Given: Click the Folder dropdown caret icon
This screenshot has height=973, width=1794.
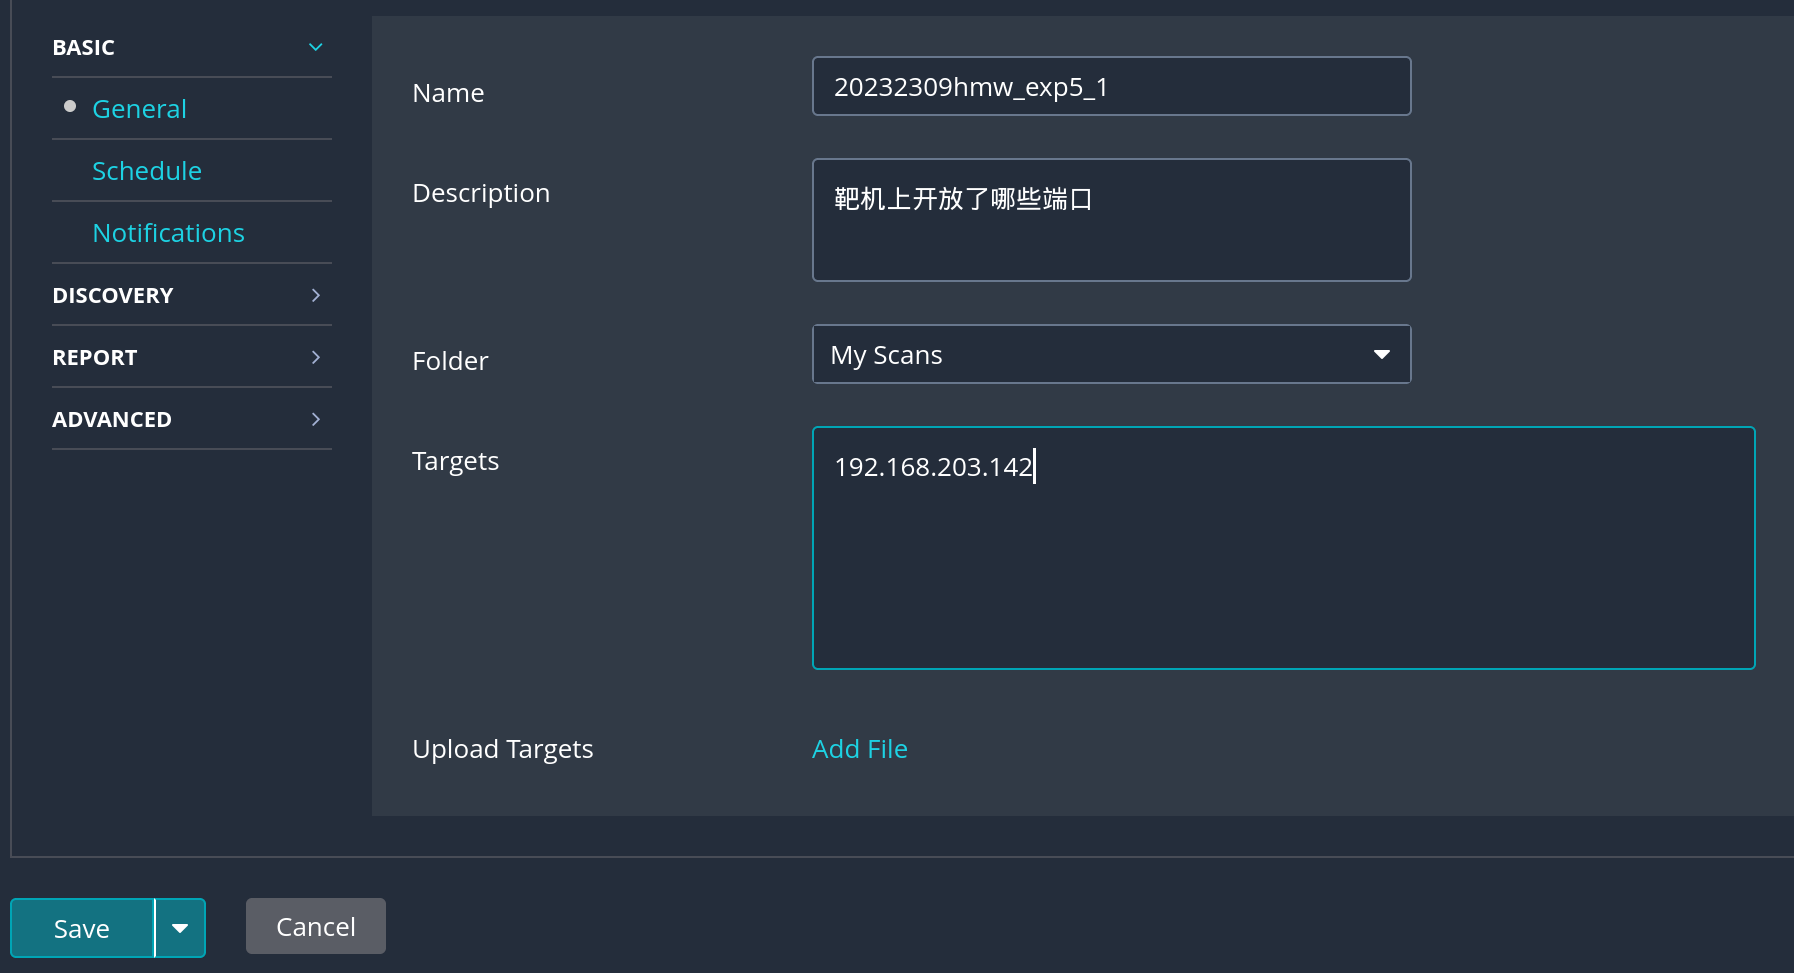Looking at the screenshot, I should pyautogui.click(x=1381, y=354).
